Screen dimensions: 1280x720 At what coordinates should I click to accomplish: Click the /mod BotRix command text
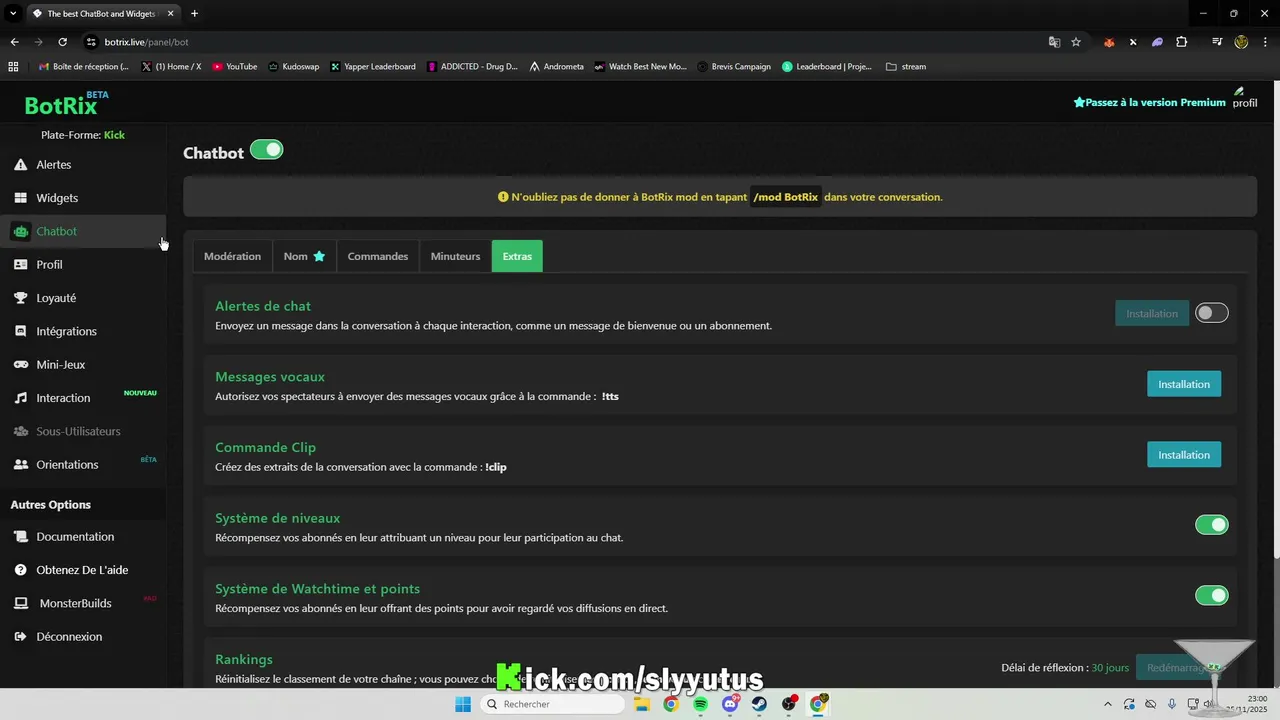(x=786, y=197)
